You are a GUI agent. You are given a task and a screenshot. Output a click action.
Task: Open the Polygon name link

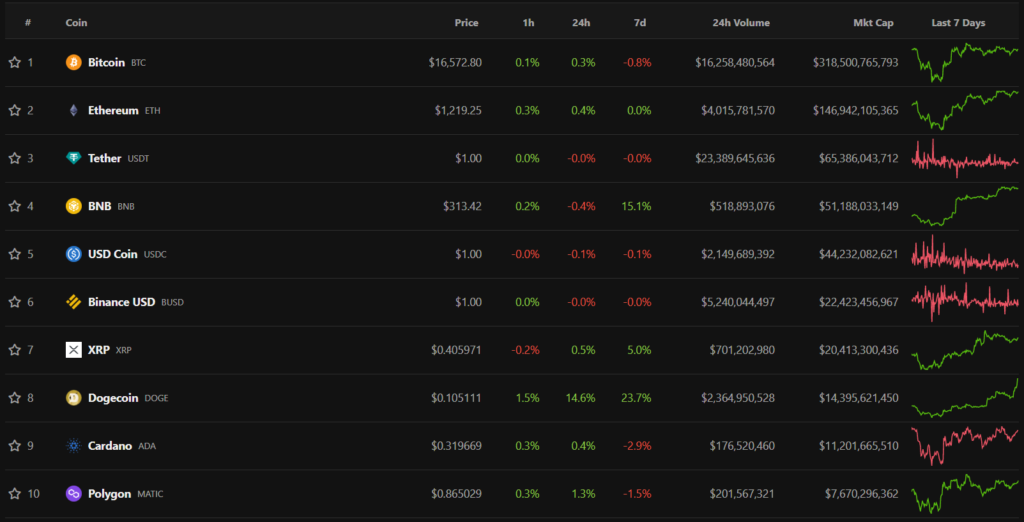pyautogui.click(x=110, y=494)
